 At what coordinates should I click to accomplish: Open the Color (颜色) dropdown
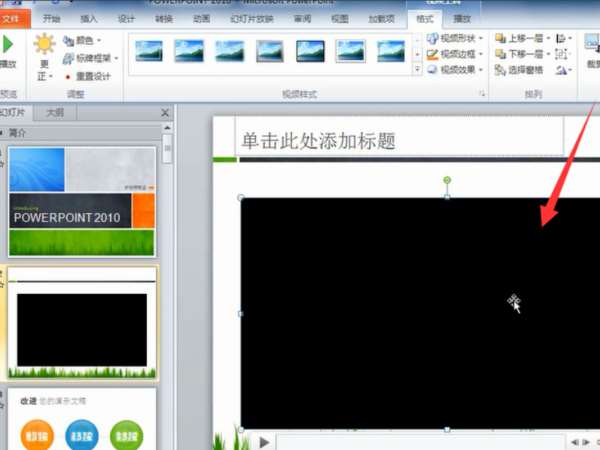point(82,40)
